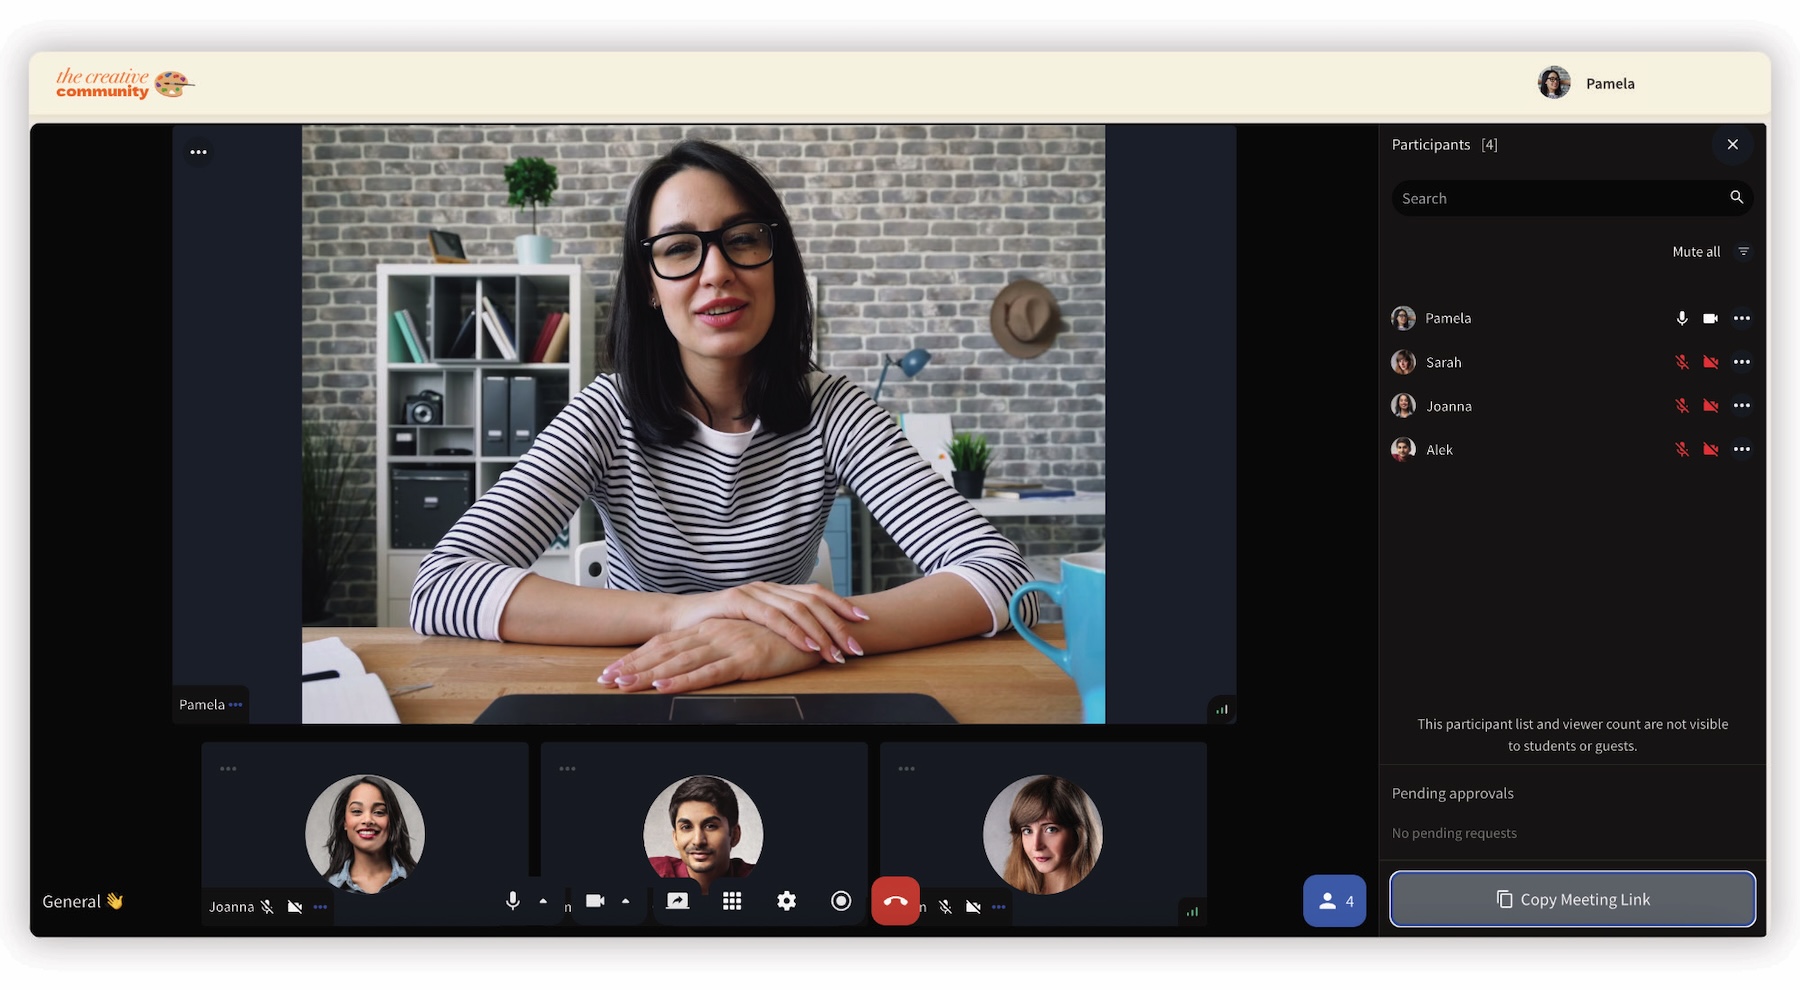The width and height of the screenshot is (1800, 990).
Task: Expand microphone options arrow next to mic
Action: pos(543,901)
